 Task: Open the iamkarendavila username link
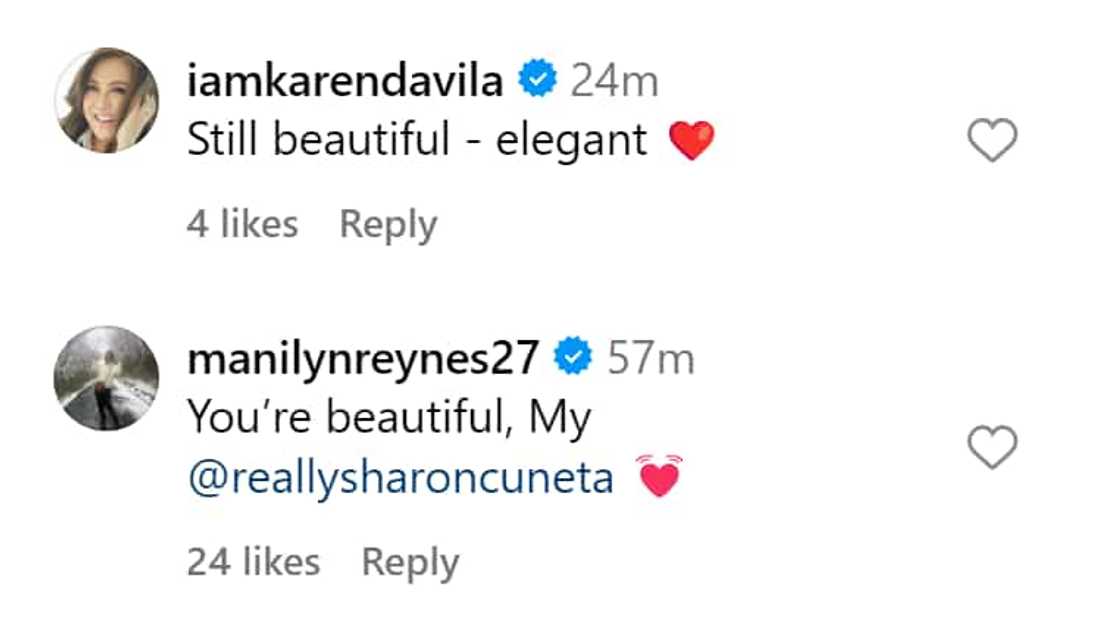click(345, 81)
